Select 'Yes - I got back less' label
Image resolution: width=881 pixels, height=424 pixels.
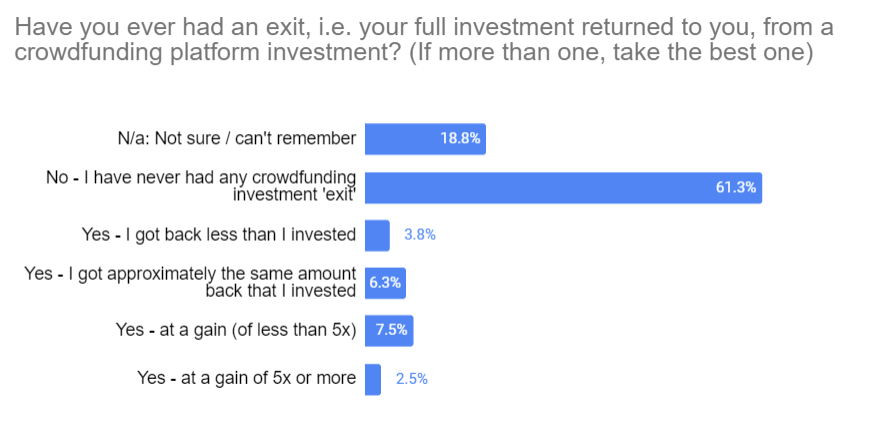tap(219, 235)
